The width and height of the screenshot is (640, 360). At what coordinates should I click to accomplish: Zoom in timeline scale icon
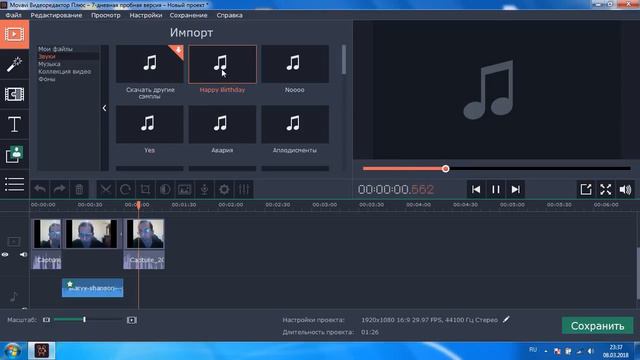(x=131, y=320)
